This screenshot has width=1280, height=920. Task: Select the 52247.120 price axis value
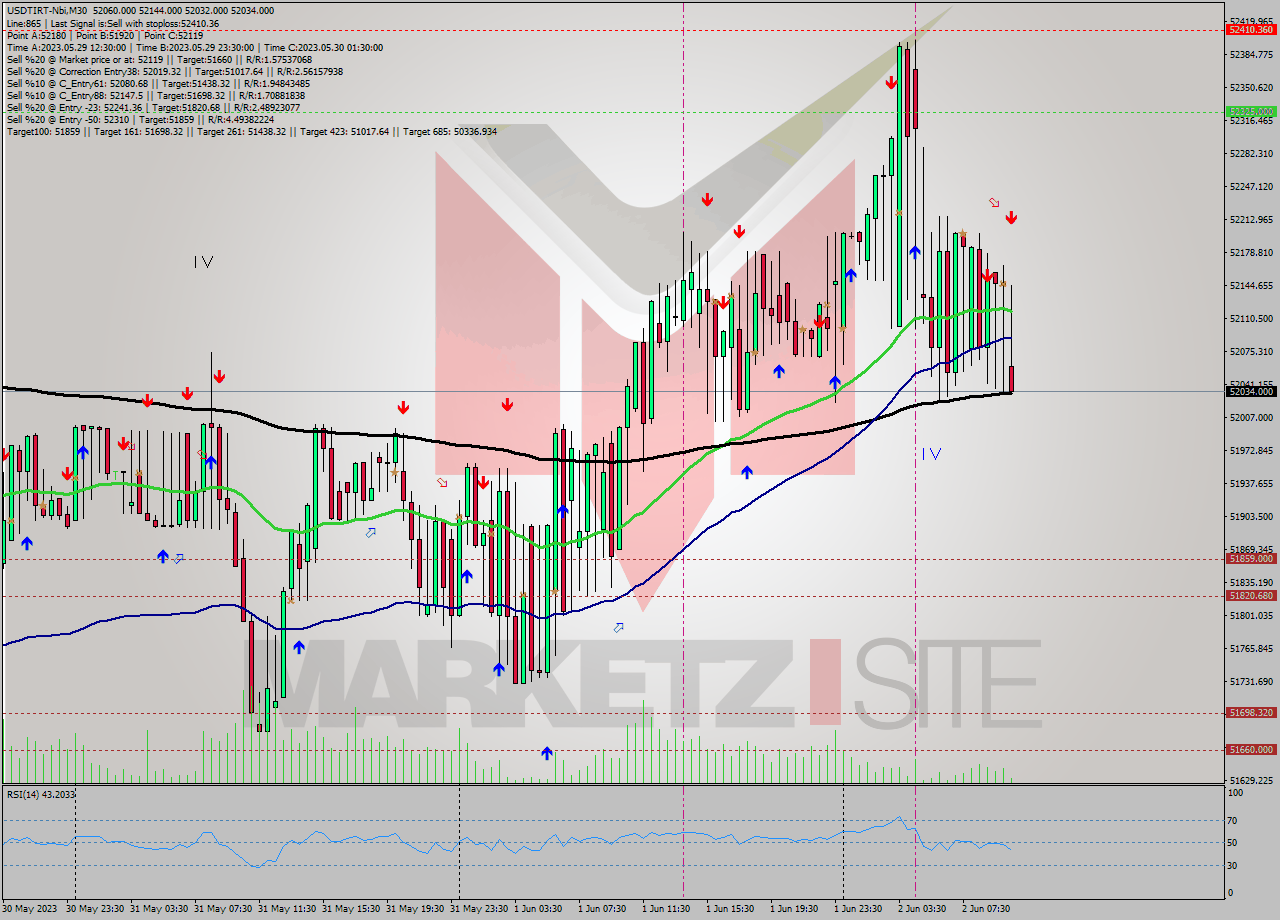[1251, 186]
